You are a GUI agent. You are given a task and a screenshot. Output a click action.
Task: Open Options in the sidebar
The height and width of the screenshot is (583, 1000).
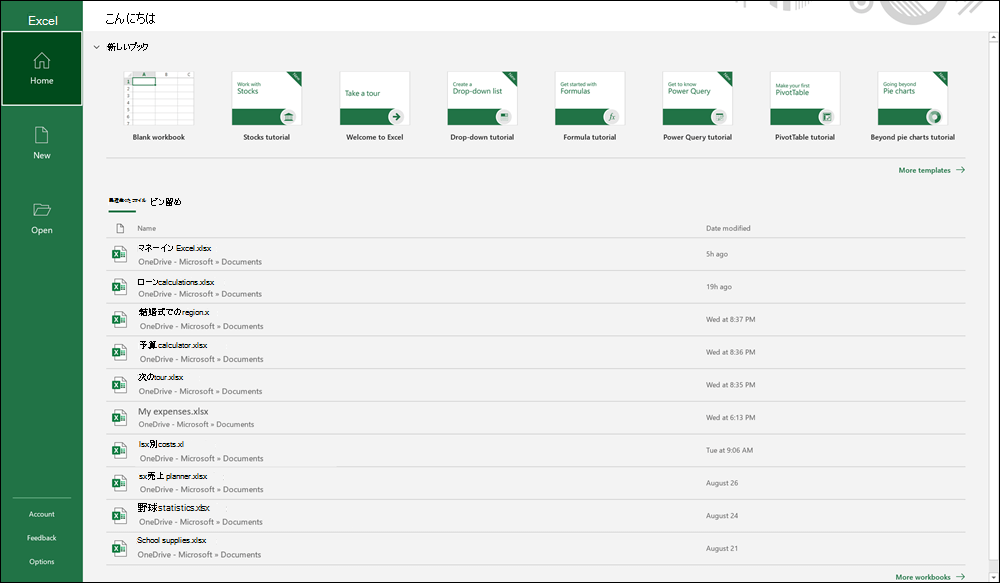(41, 561)
